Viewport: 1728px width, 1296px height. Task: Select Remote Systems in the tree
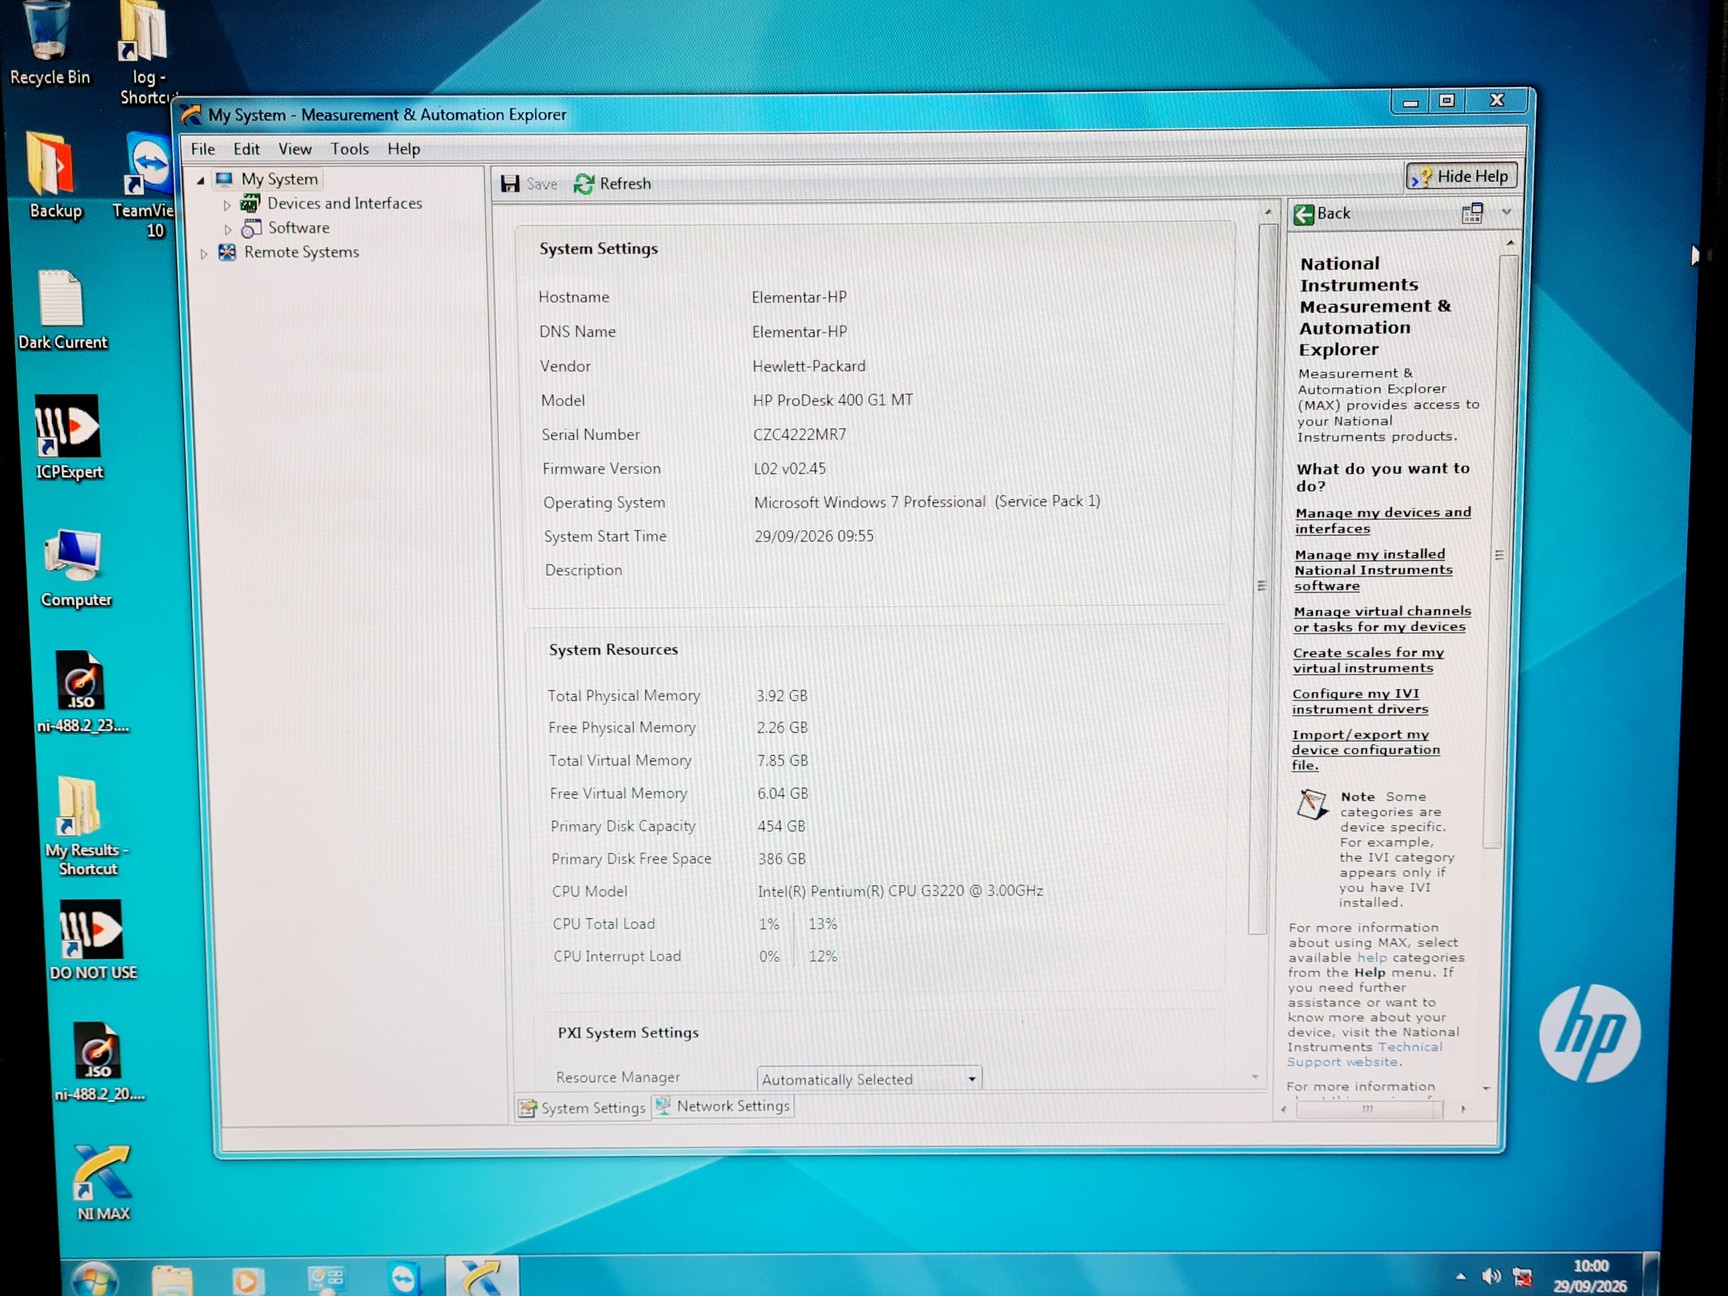click(301, 252)
